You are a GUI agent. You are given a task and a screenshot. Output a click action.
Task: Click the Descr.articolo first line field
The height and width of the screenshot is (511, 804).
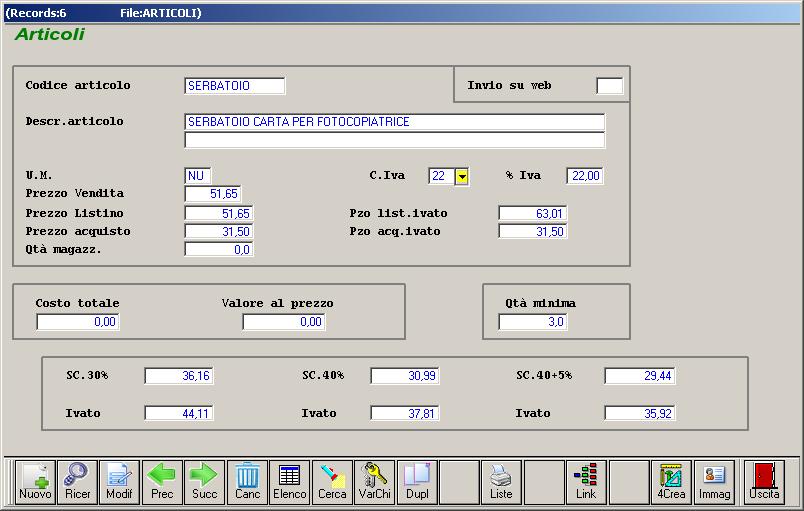coord(394,122)
